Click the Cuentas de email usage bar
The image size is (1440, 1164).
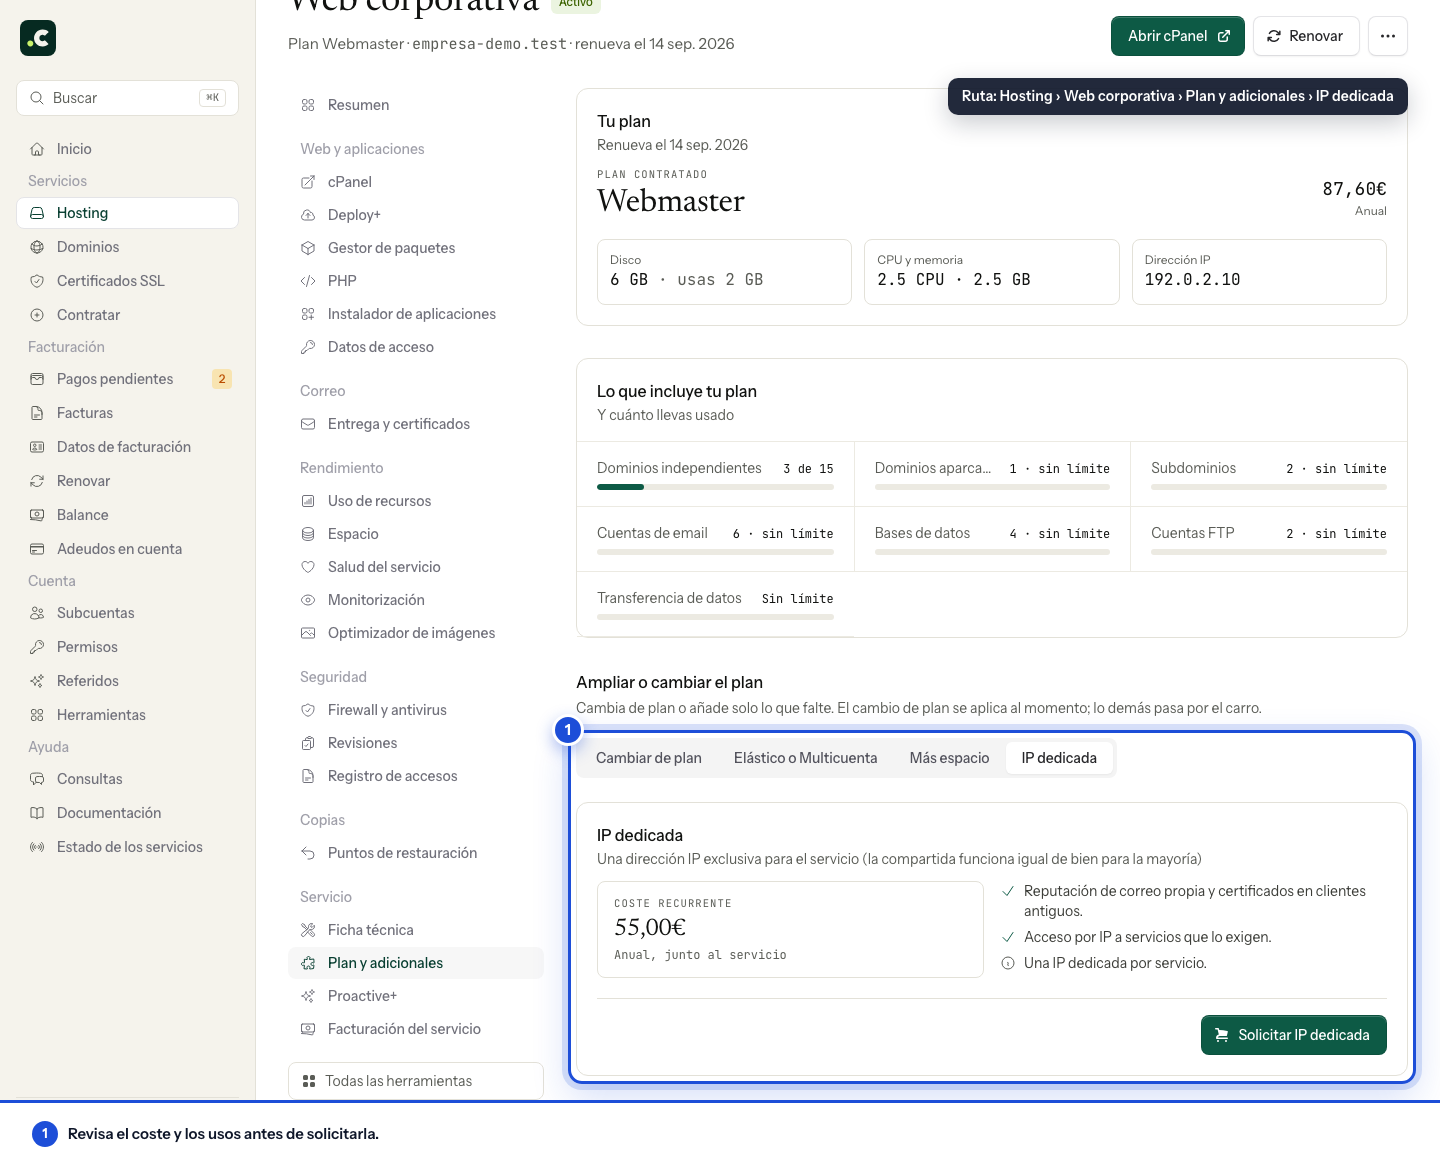[x=715, y=552]
